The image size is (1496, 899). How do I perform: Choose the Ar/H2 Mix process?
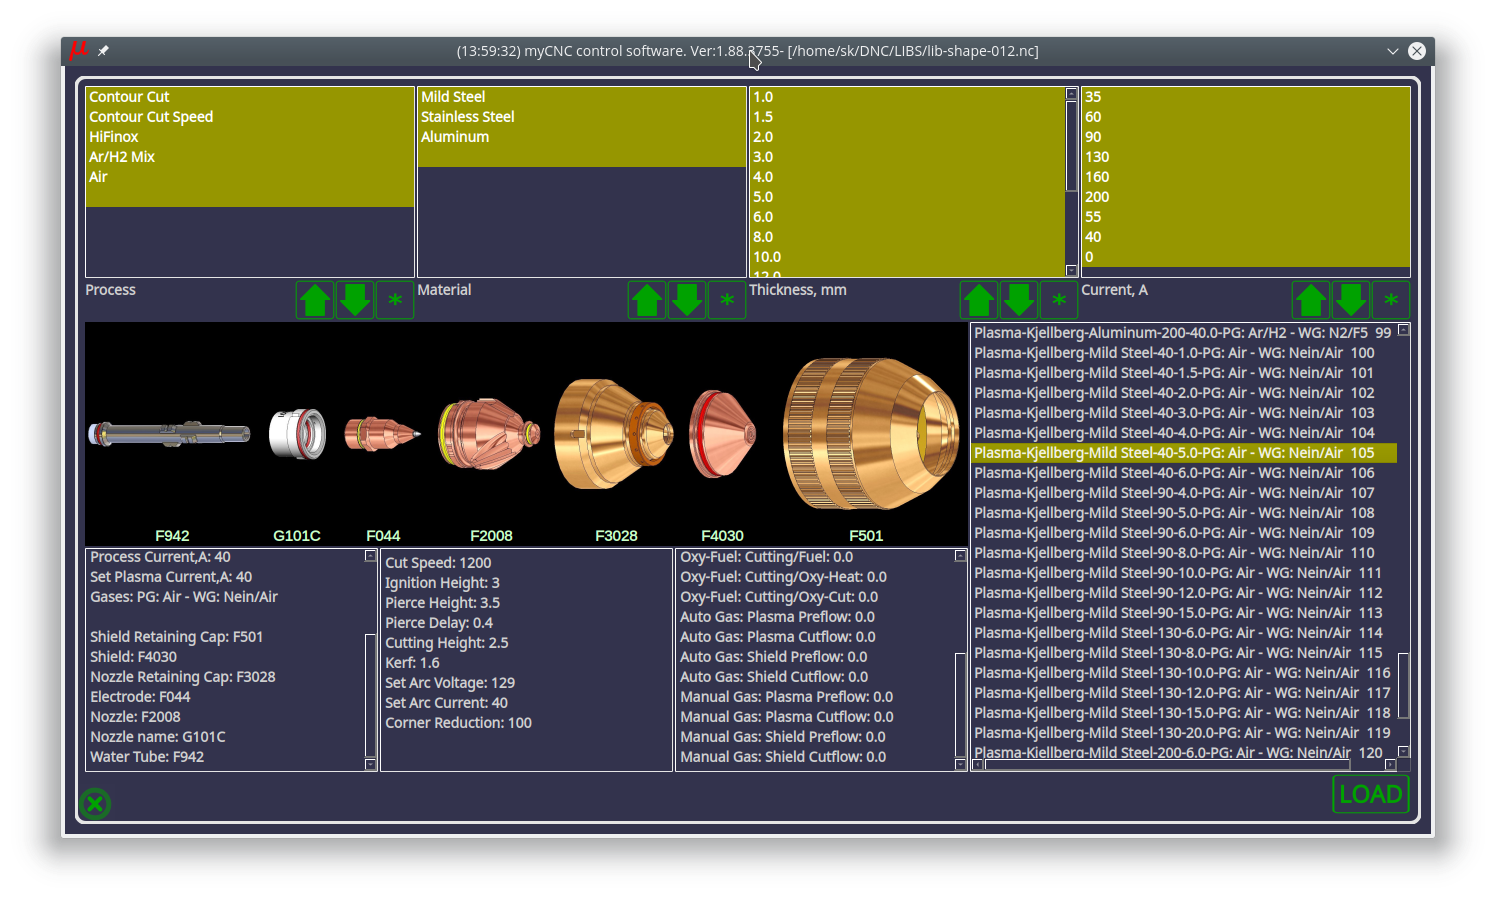(249, 157)
